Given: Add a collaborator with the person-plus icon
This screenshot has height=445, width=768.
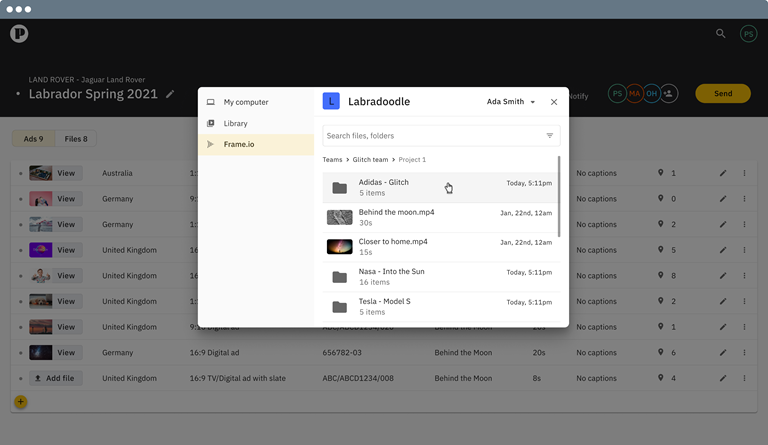Looking at the screenshot, I should 669,94.
